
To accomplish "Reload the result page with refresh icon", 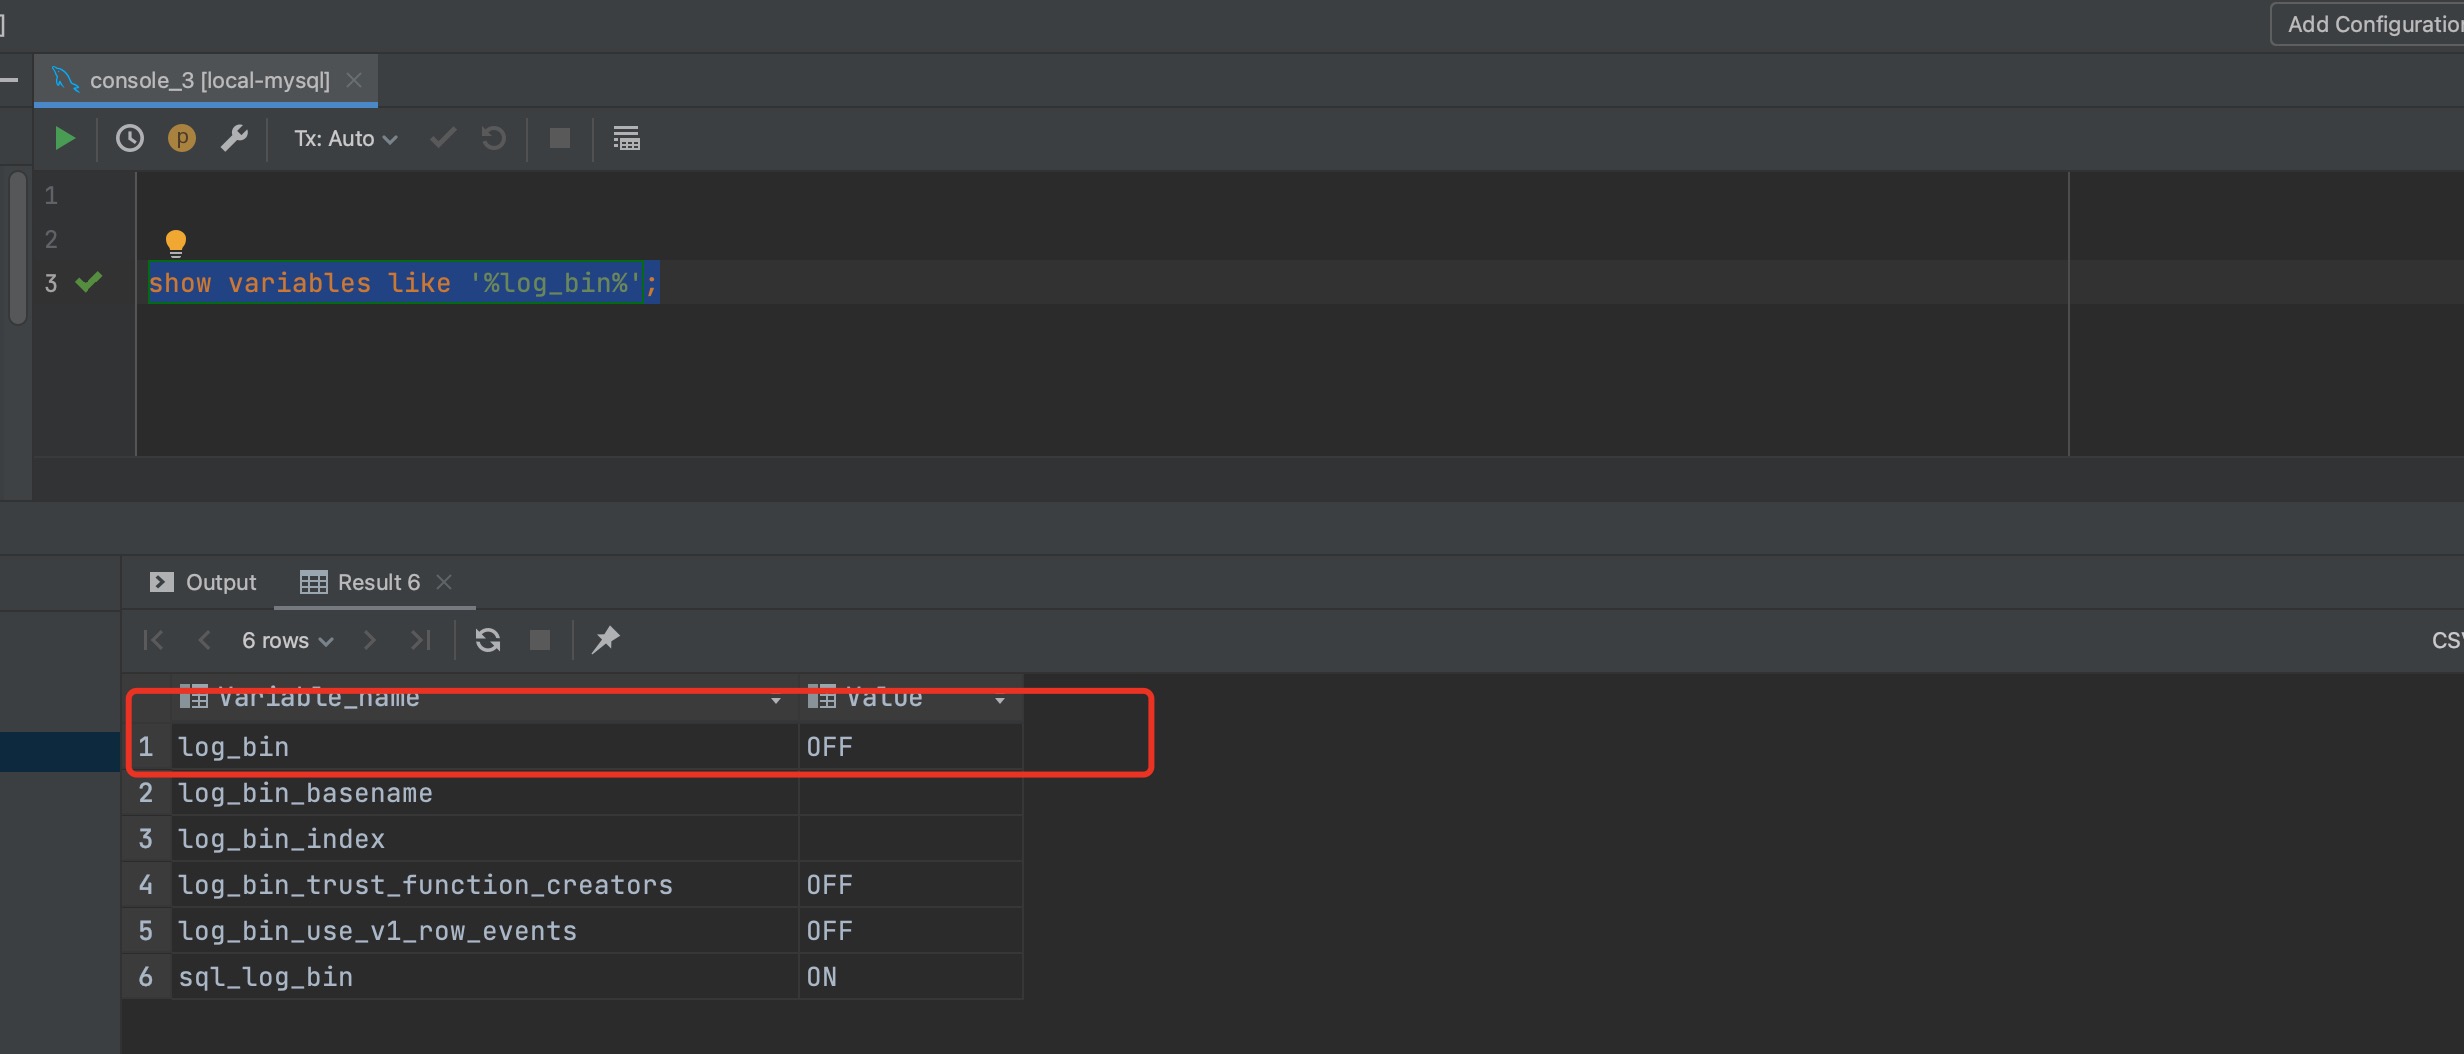I will (x=488, y=640).
